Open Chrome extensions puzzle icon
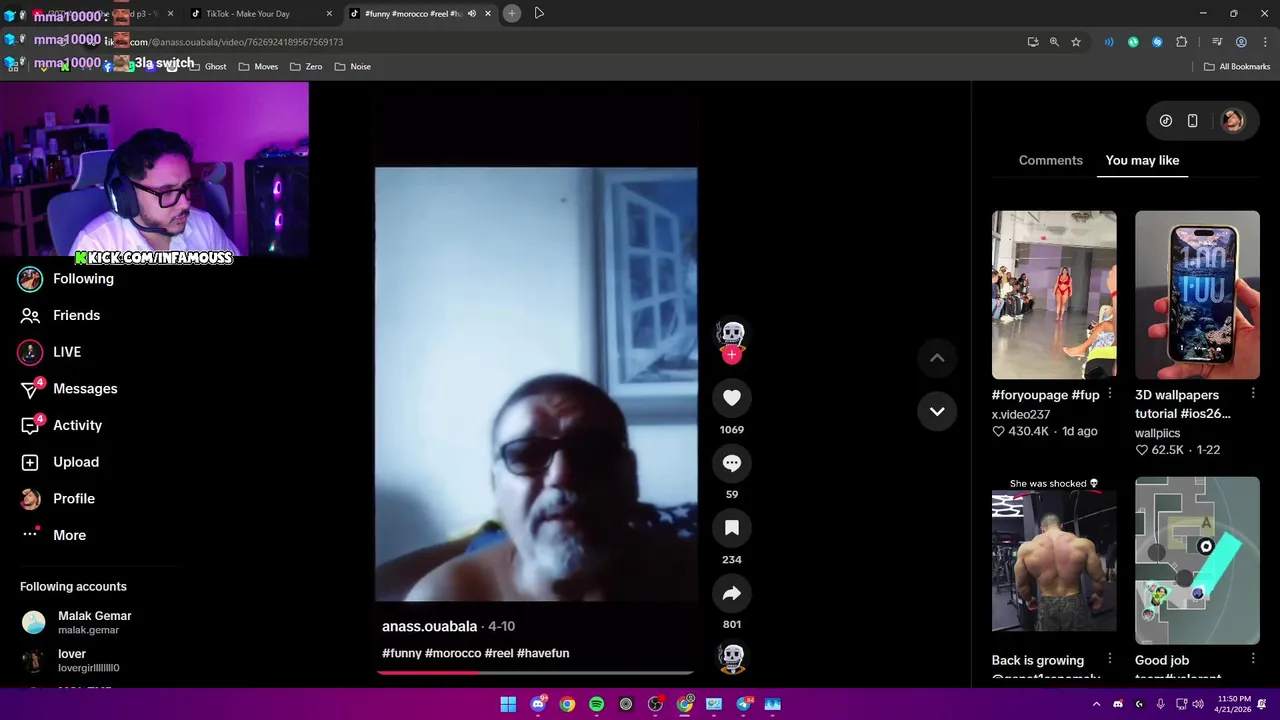The width and height of the screenshot is (1280, 720). 1182,42
